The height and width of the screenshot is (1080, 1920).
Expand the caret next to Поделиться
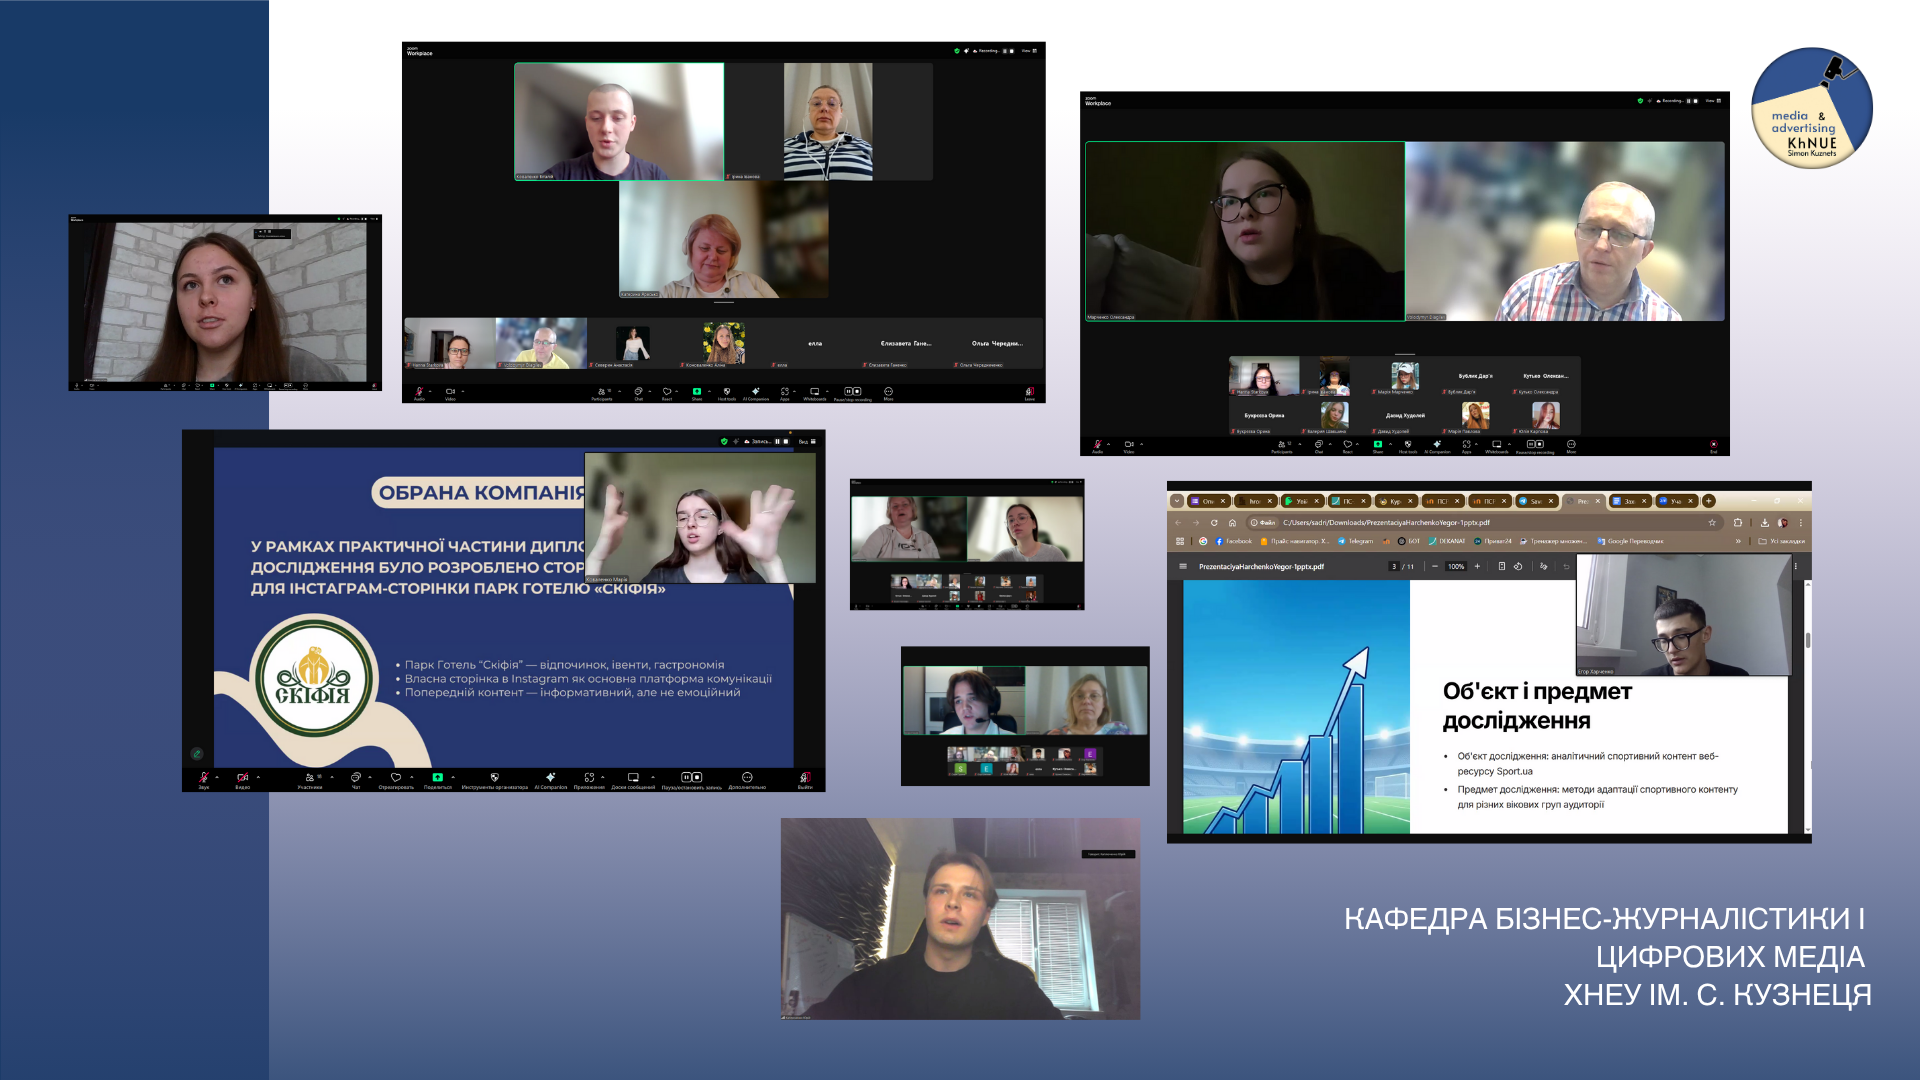(x=453, y=777)
